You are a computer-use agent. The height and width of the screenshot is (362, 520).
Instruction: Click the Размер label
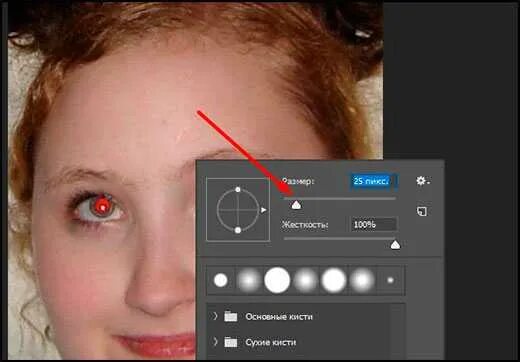[x=298, y=181]
